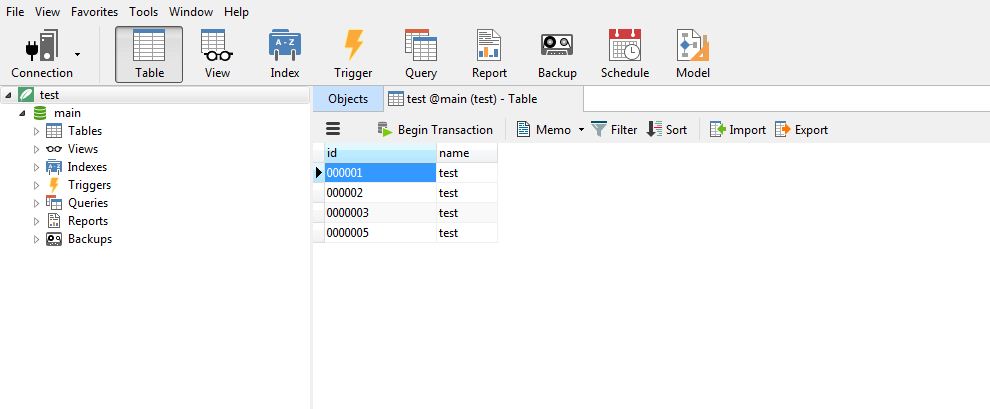Open the Report tool

pos(489,46)
